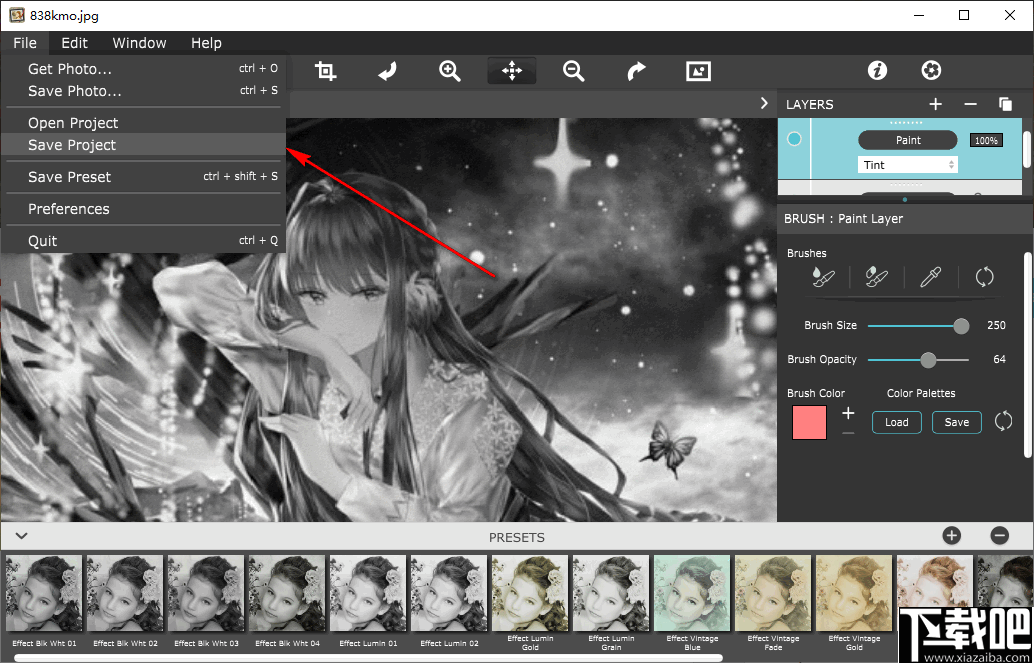Choose Save Photo... menu entry
The image size is (1034, 663).
click(x=143, y=91)
